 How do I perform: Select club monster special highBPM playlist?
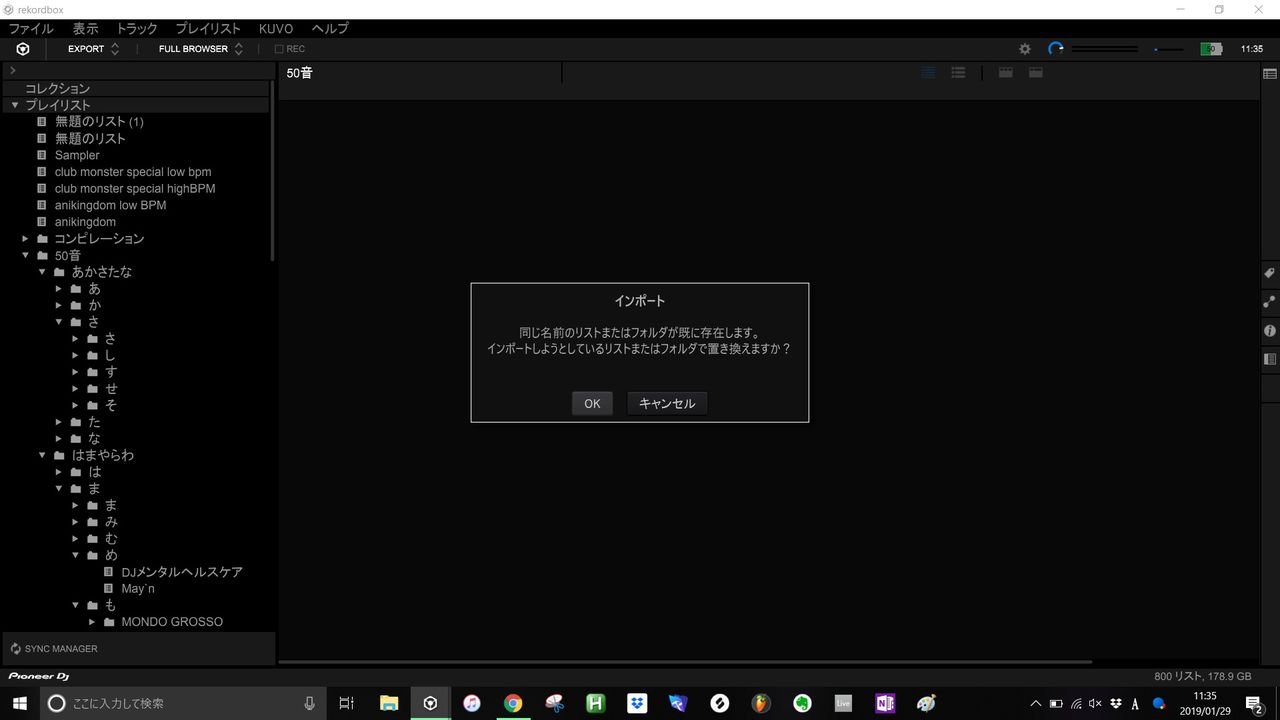[135, 188]
